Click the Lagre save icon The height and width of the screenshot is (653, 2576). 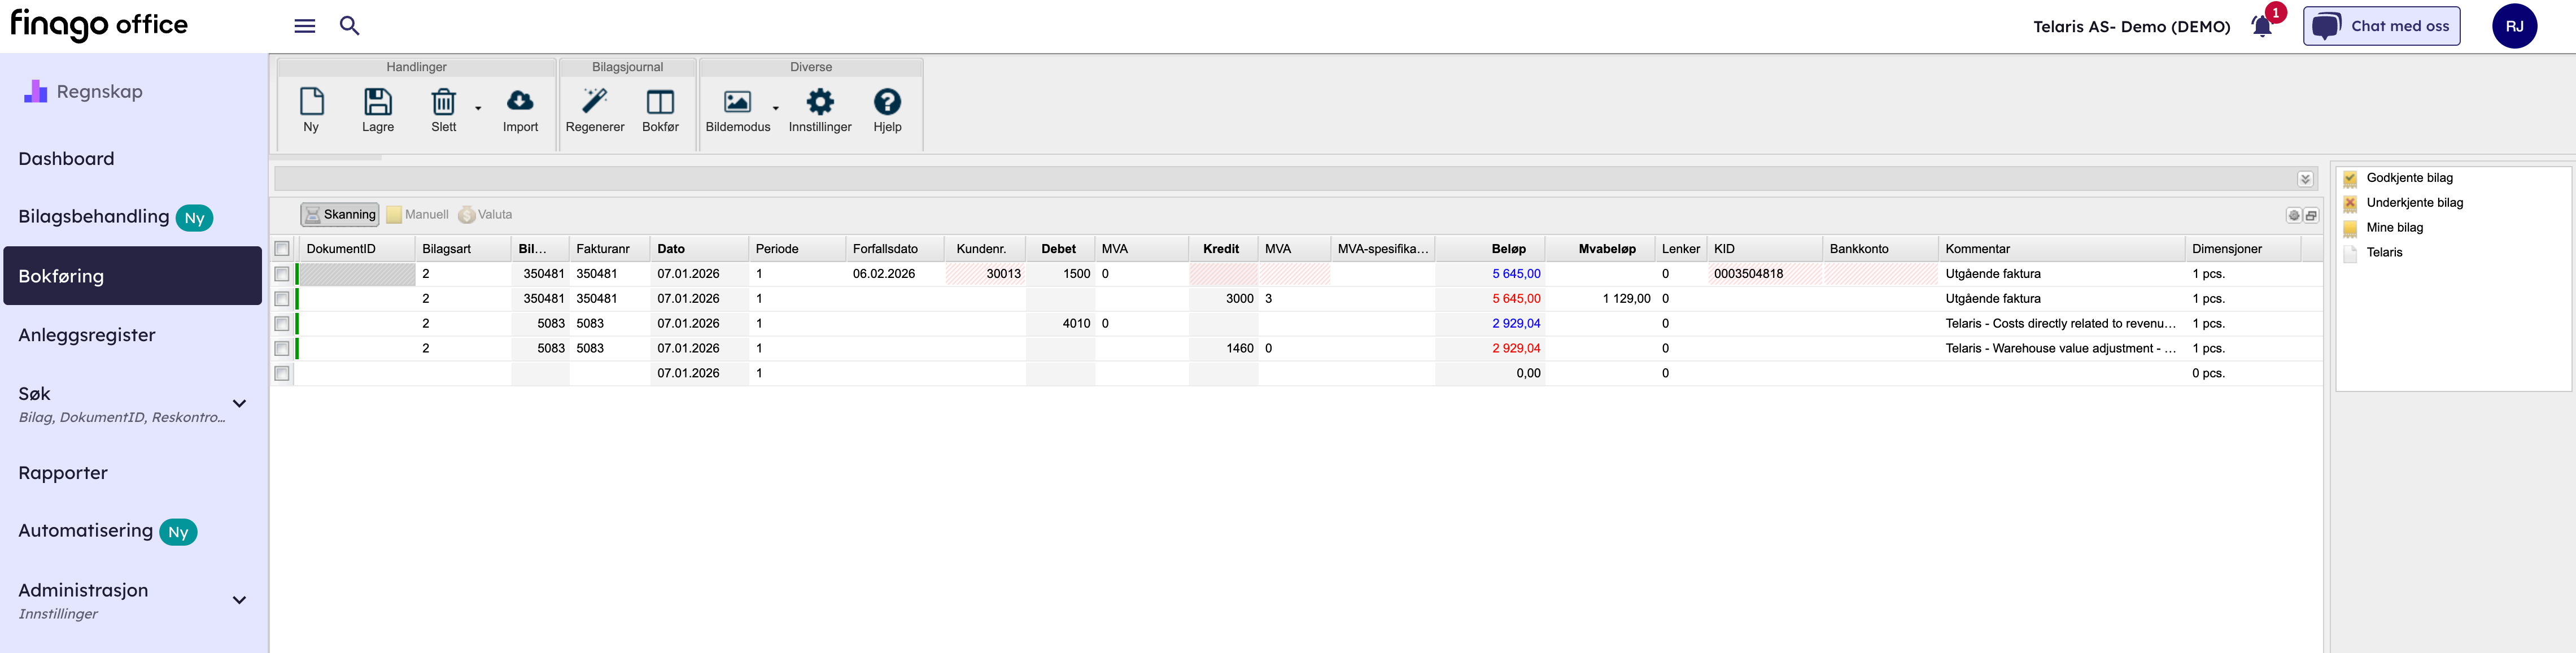(x=377, y=102)
